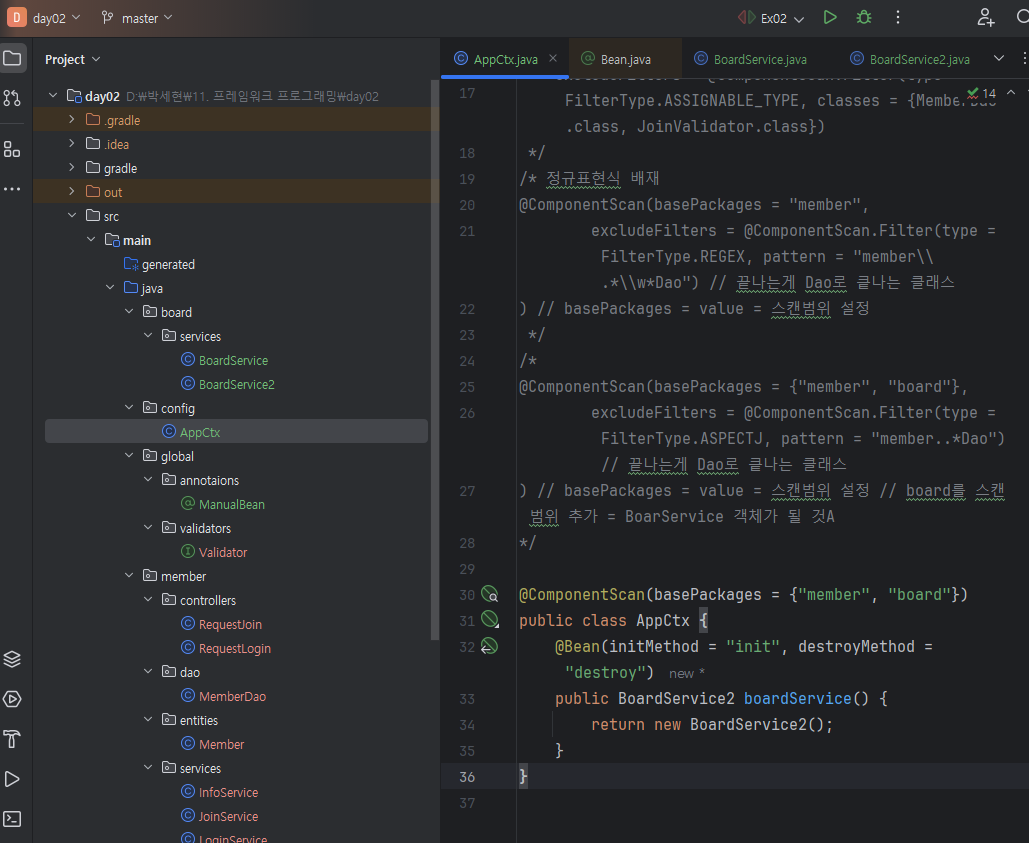The width and height of the screenshot is (1029, 843).
Task: Select the ManualBean annotation file
Action: coord(231,504)
